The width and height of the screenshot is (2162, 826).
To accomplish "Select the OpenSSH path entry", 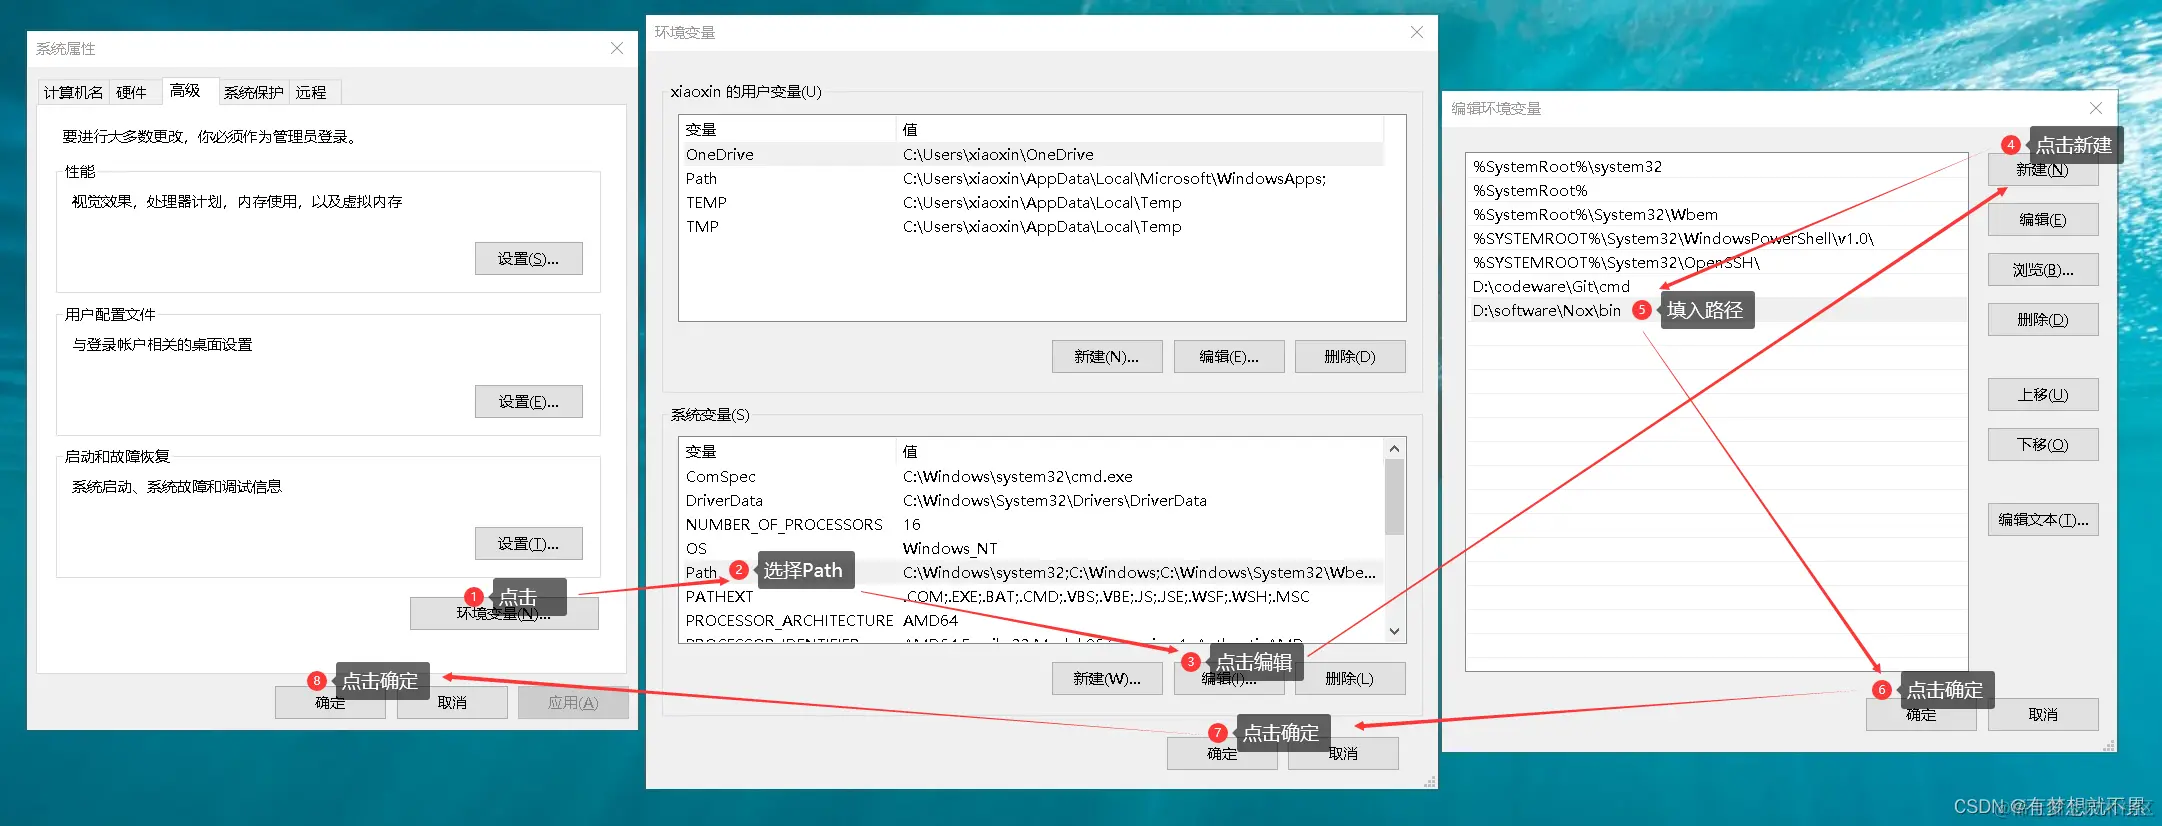I will 1716,262.
